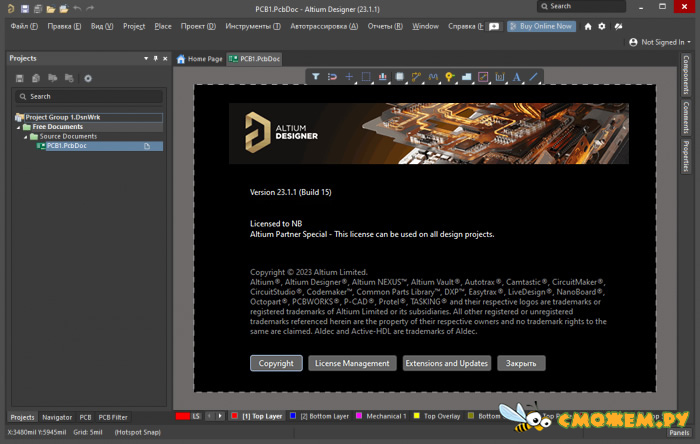Open Preferences via the top gear icon

point(602,26)
